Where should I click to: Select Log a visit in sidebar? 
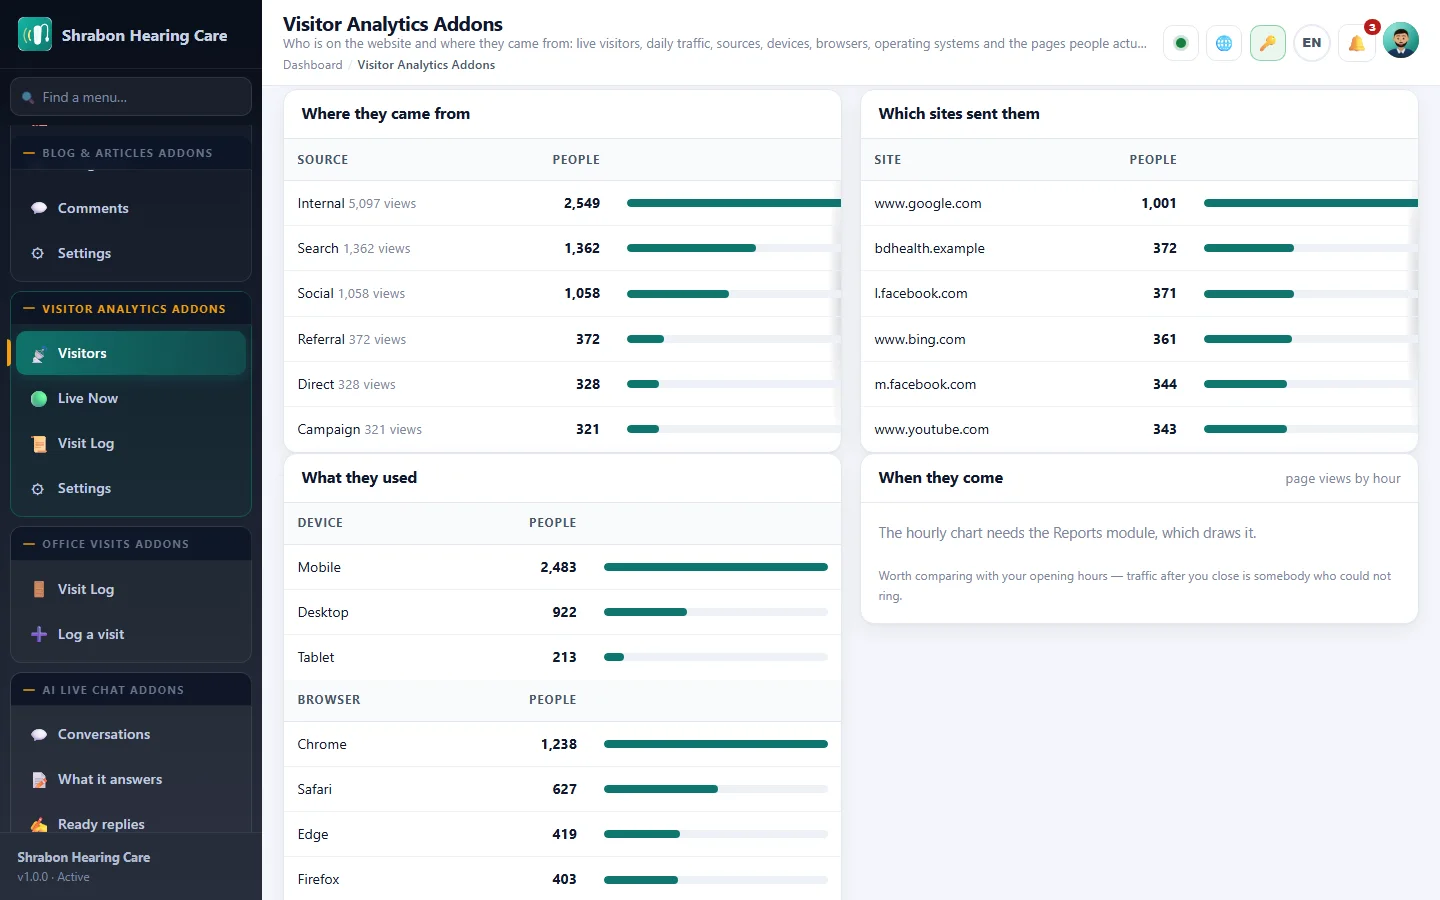[131, 634]
